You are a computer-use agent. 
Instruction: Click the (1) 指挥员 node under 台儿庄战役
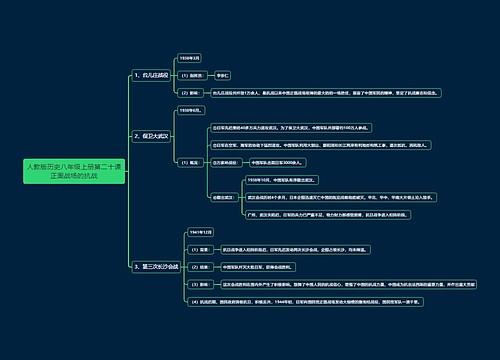coord(192,76)
